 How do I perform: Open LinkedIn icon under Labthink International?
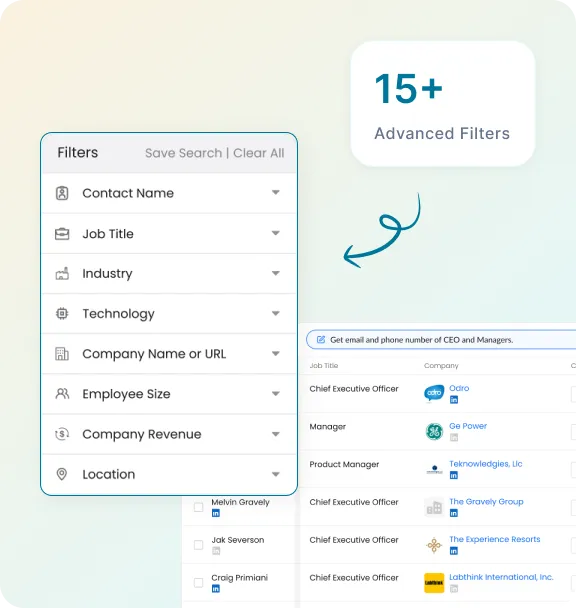[453, 589]
